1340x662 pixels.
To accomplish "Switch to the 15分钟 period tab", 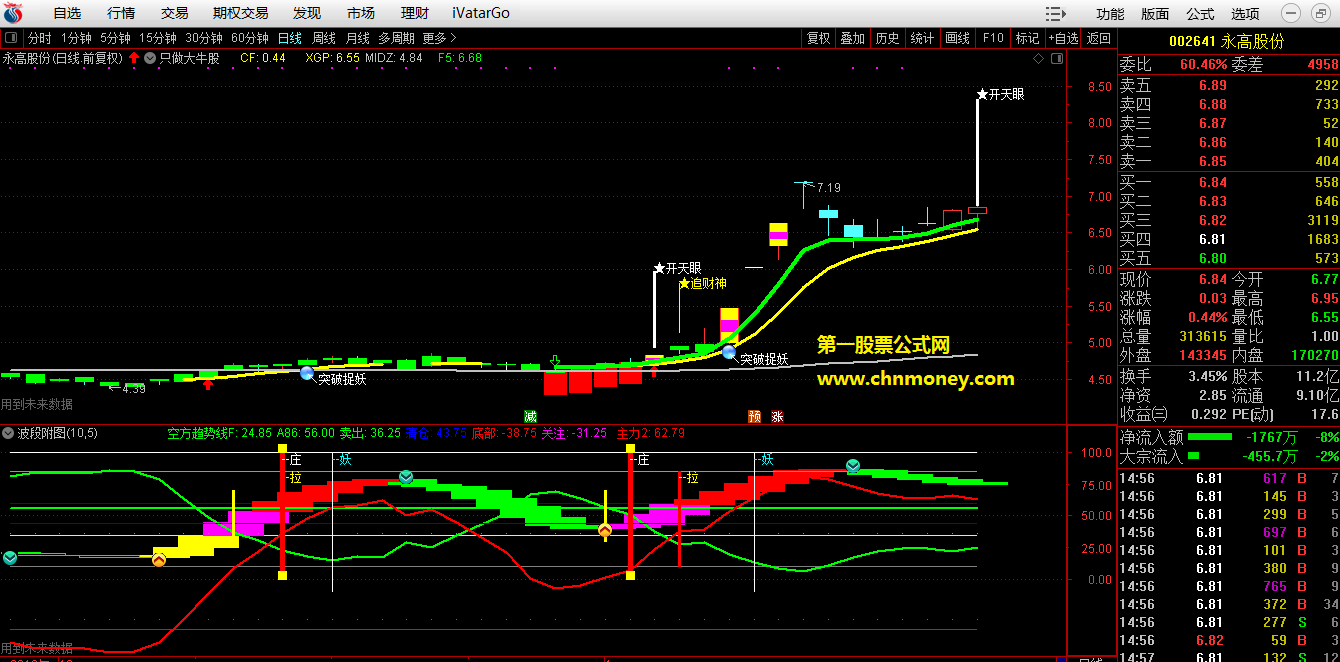I will 158,38.
